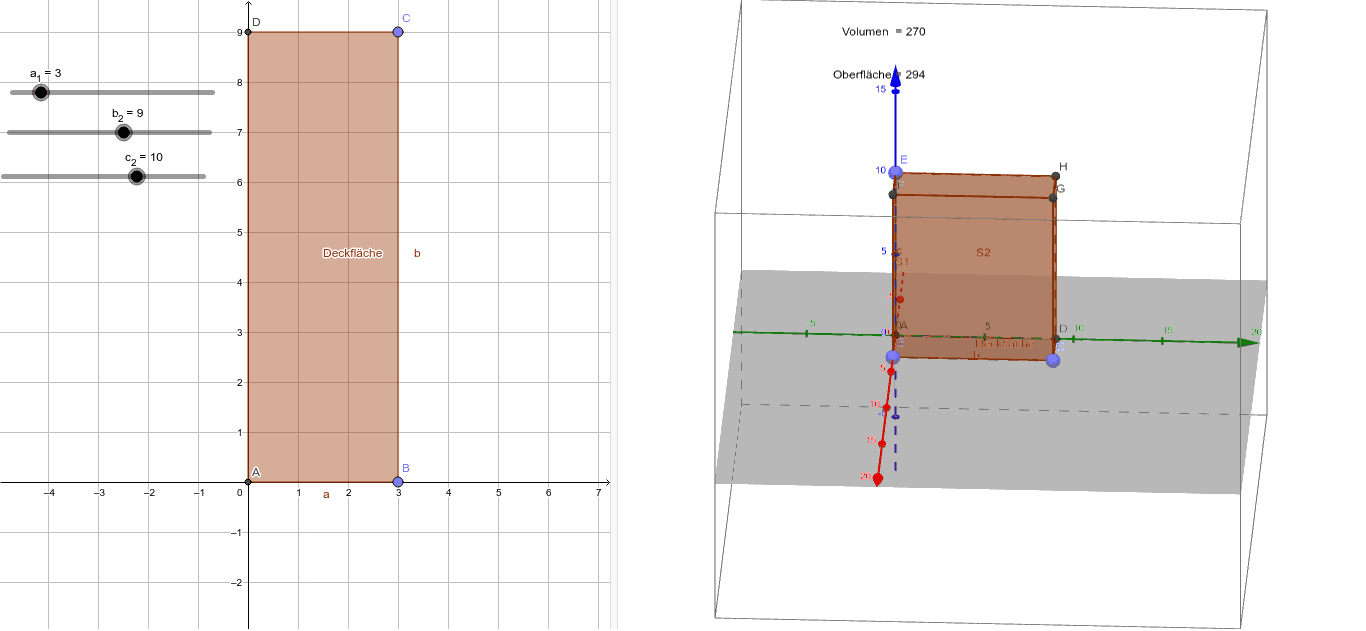1366x631 pixels.
Task: Click the 2D y-axis tick label 5
Action: (240, 233)
